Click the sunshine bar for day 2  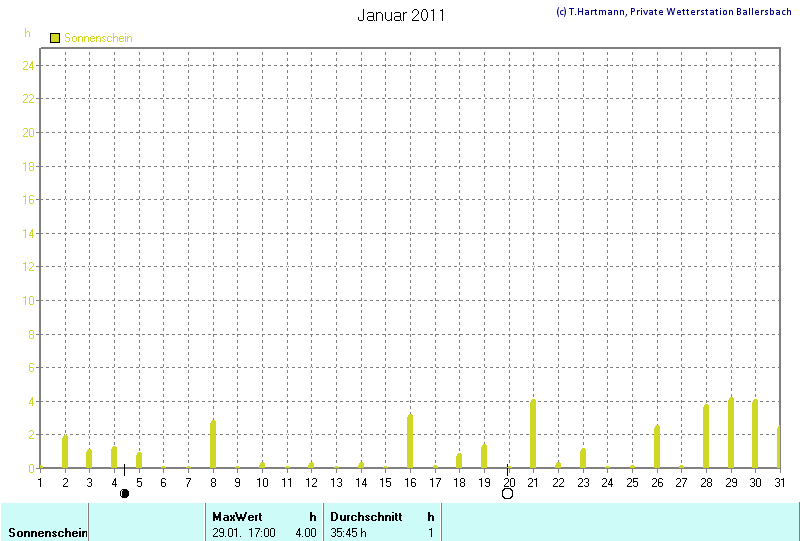[65, 451]
